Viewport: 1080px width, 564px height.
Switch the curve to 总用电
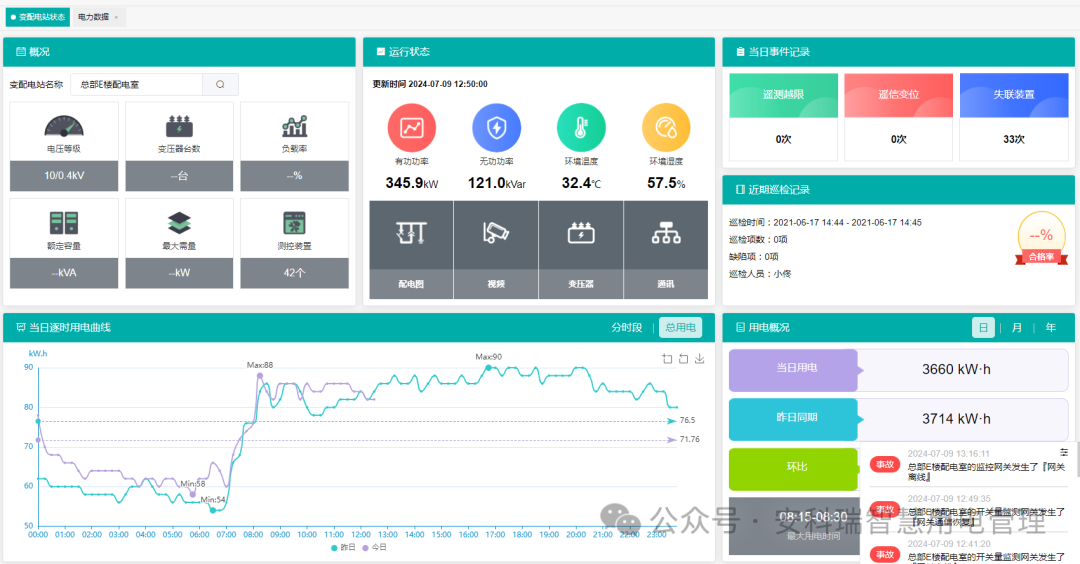click(681, 328)
